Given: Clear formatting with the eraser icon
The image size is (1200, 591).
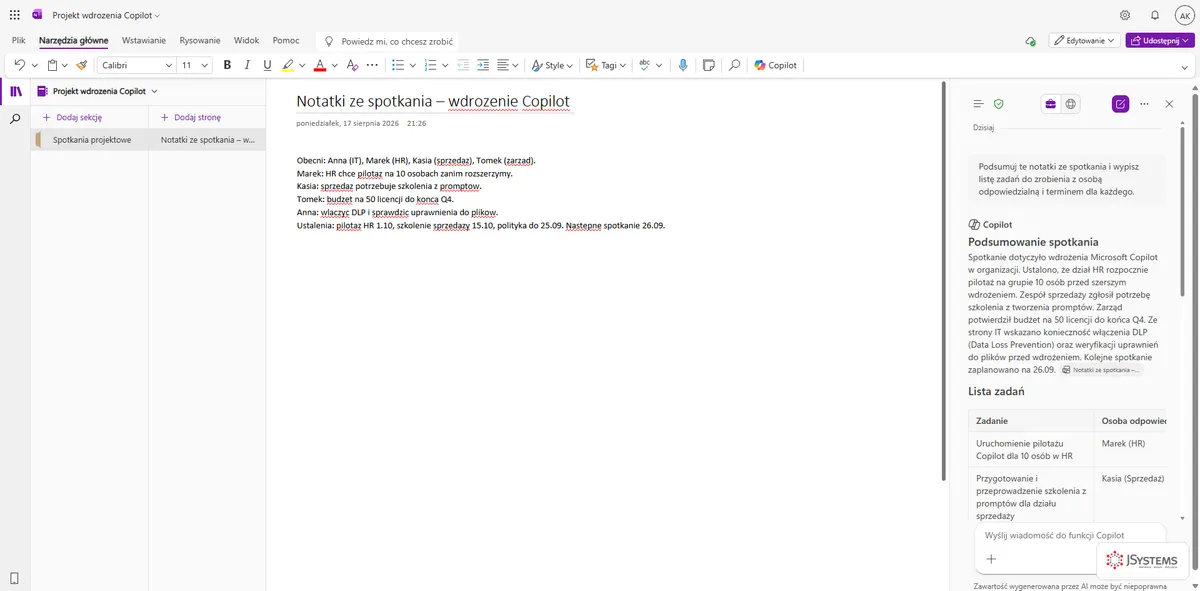Looking at the screenshot, I should pos(352,65).
